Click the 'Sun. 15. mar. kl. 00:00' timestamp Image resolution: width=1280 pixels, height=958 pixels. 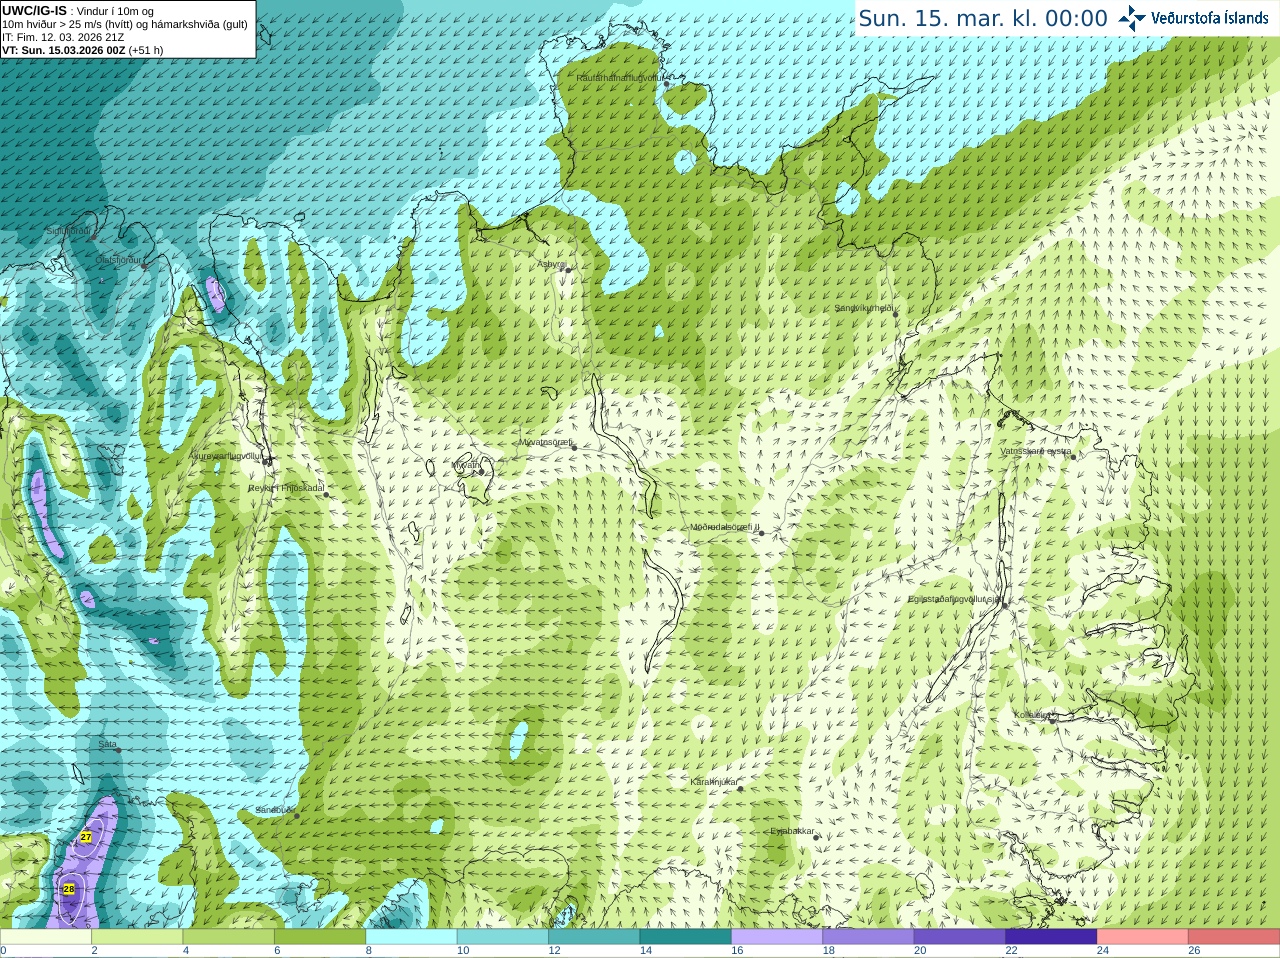click(x=983, y=18)
